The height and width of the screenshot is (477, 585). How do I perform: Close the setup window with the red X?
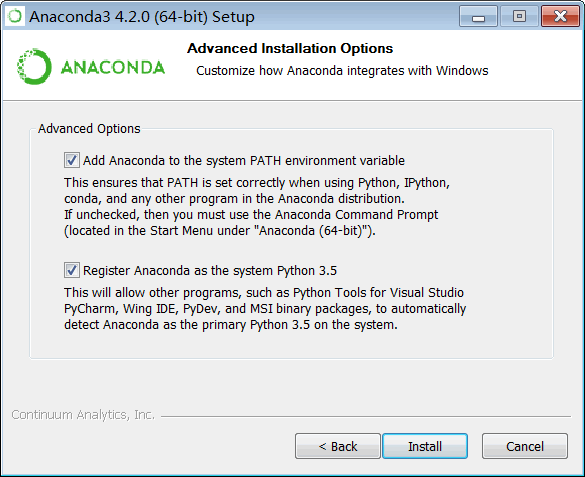pyautogui.click(x=560, y=17)
